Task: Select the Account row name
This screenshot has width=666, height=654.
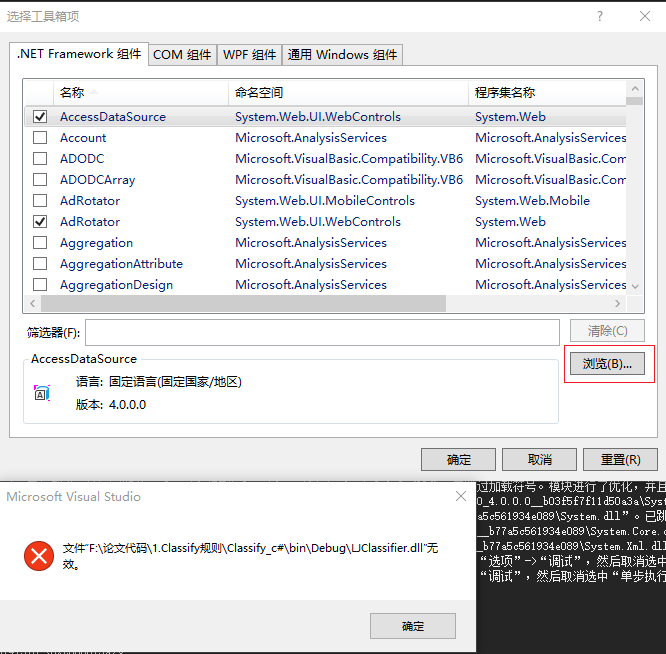Action: pyautogui.click(x=83, y=138)
